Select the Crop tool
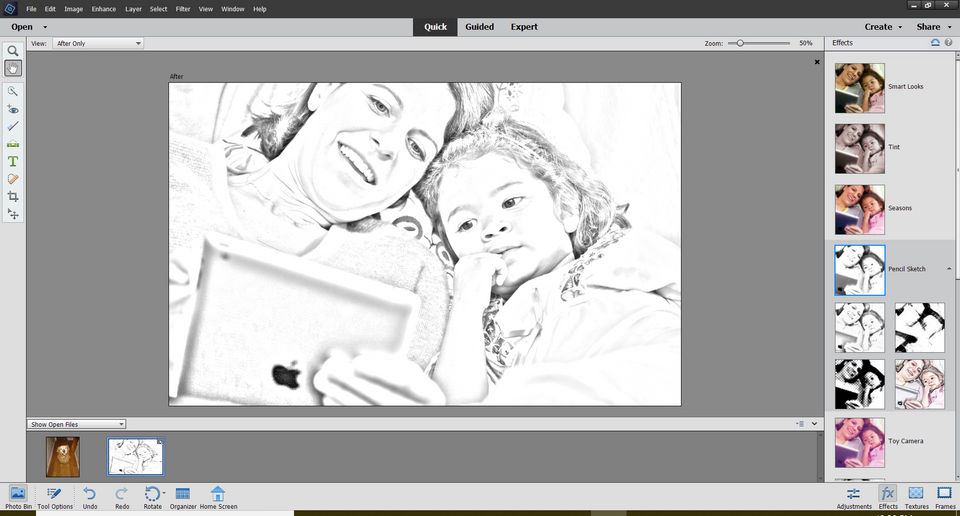The height and width of the screenshot is (516, 960). pos(13,196)
